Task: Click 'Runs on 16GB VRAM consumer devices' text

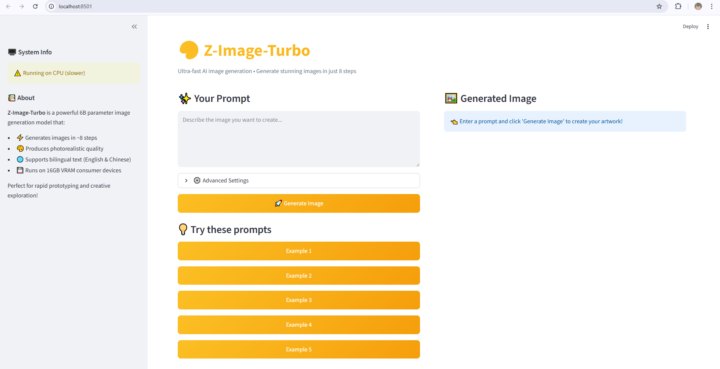Action: 73,170
